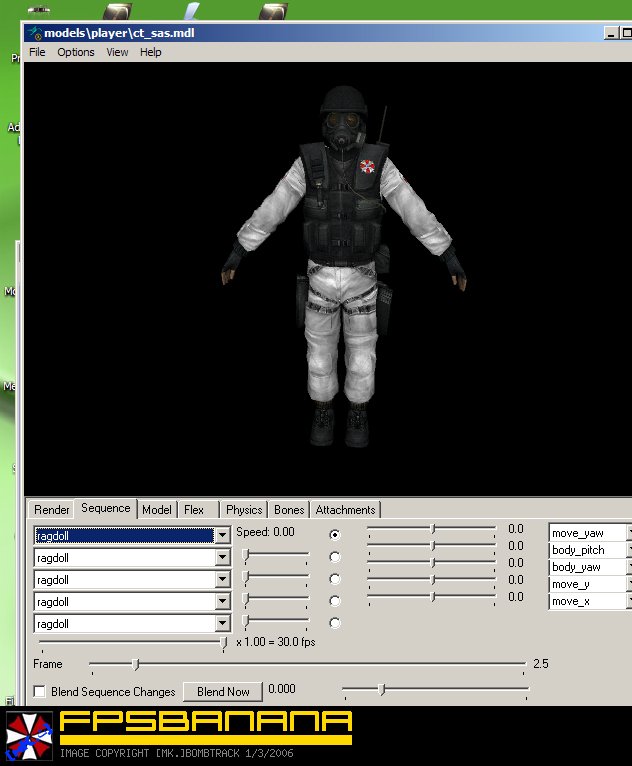Click the move_yaw pose parameter slider

[x=432, y=529]
